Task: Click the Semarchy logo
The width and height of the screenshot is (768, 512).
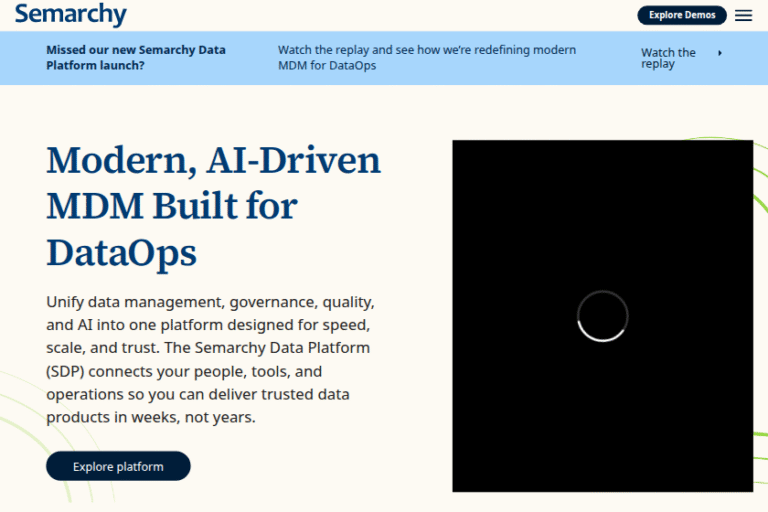Action: pyautogui.click(x=71, y=15)
